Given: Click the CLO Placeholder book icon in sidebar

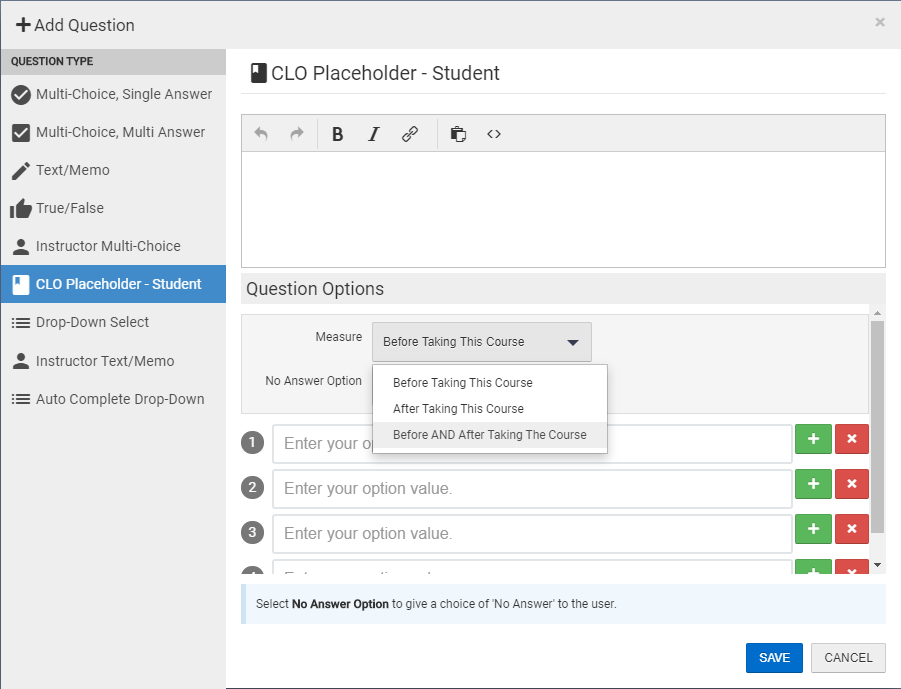Looking at the screenshot, I should (21, 284).
